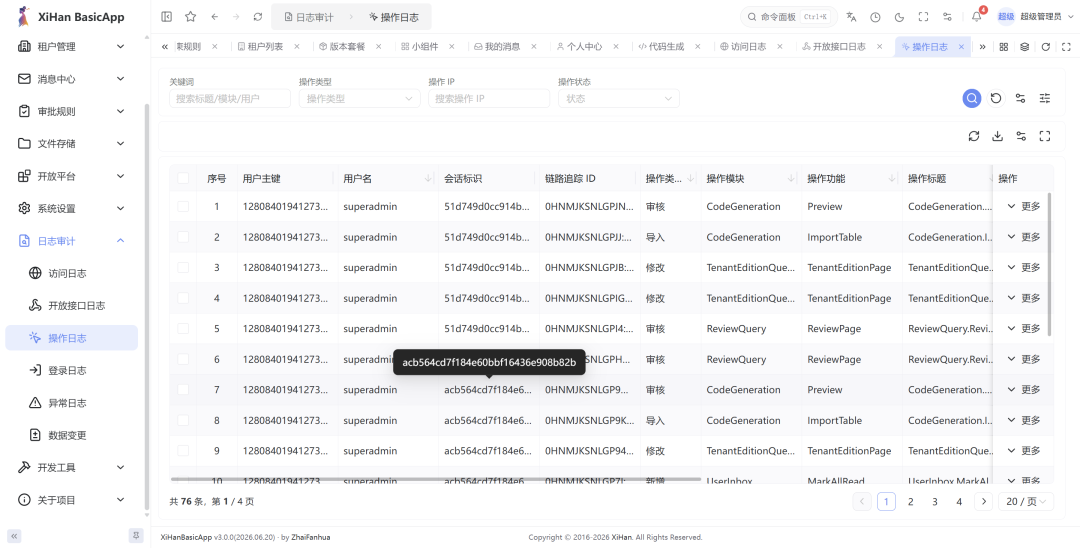1080x548 pixels.
Task: Check the checkbox for row 3
Action: [183, 268]
